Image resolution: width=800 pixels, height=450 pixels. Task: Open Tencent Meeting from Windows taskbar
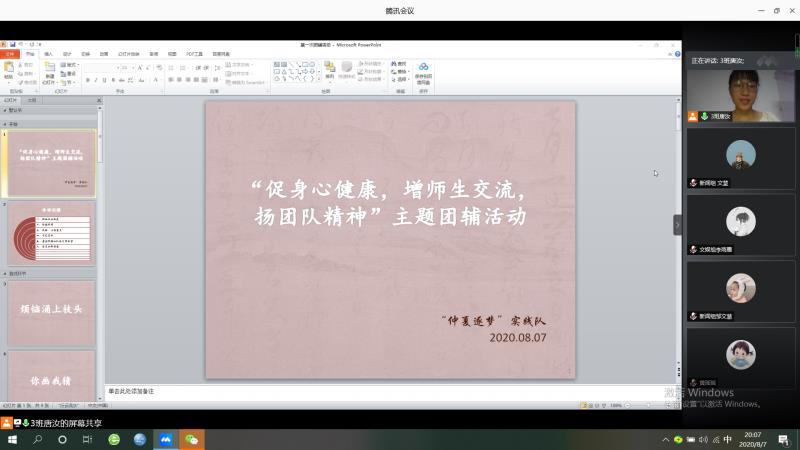pyautogui.click(x=165, y=439)
